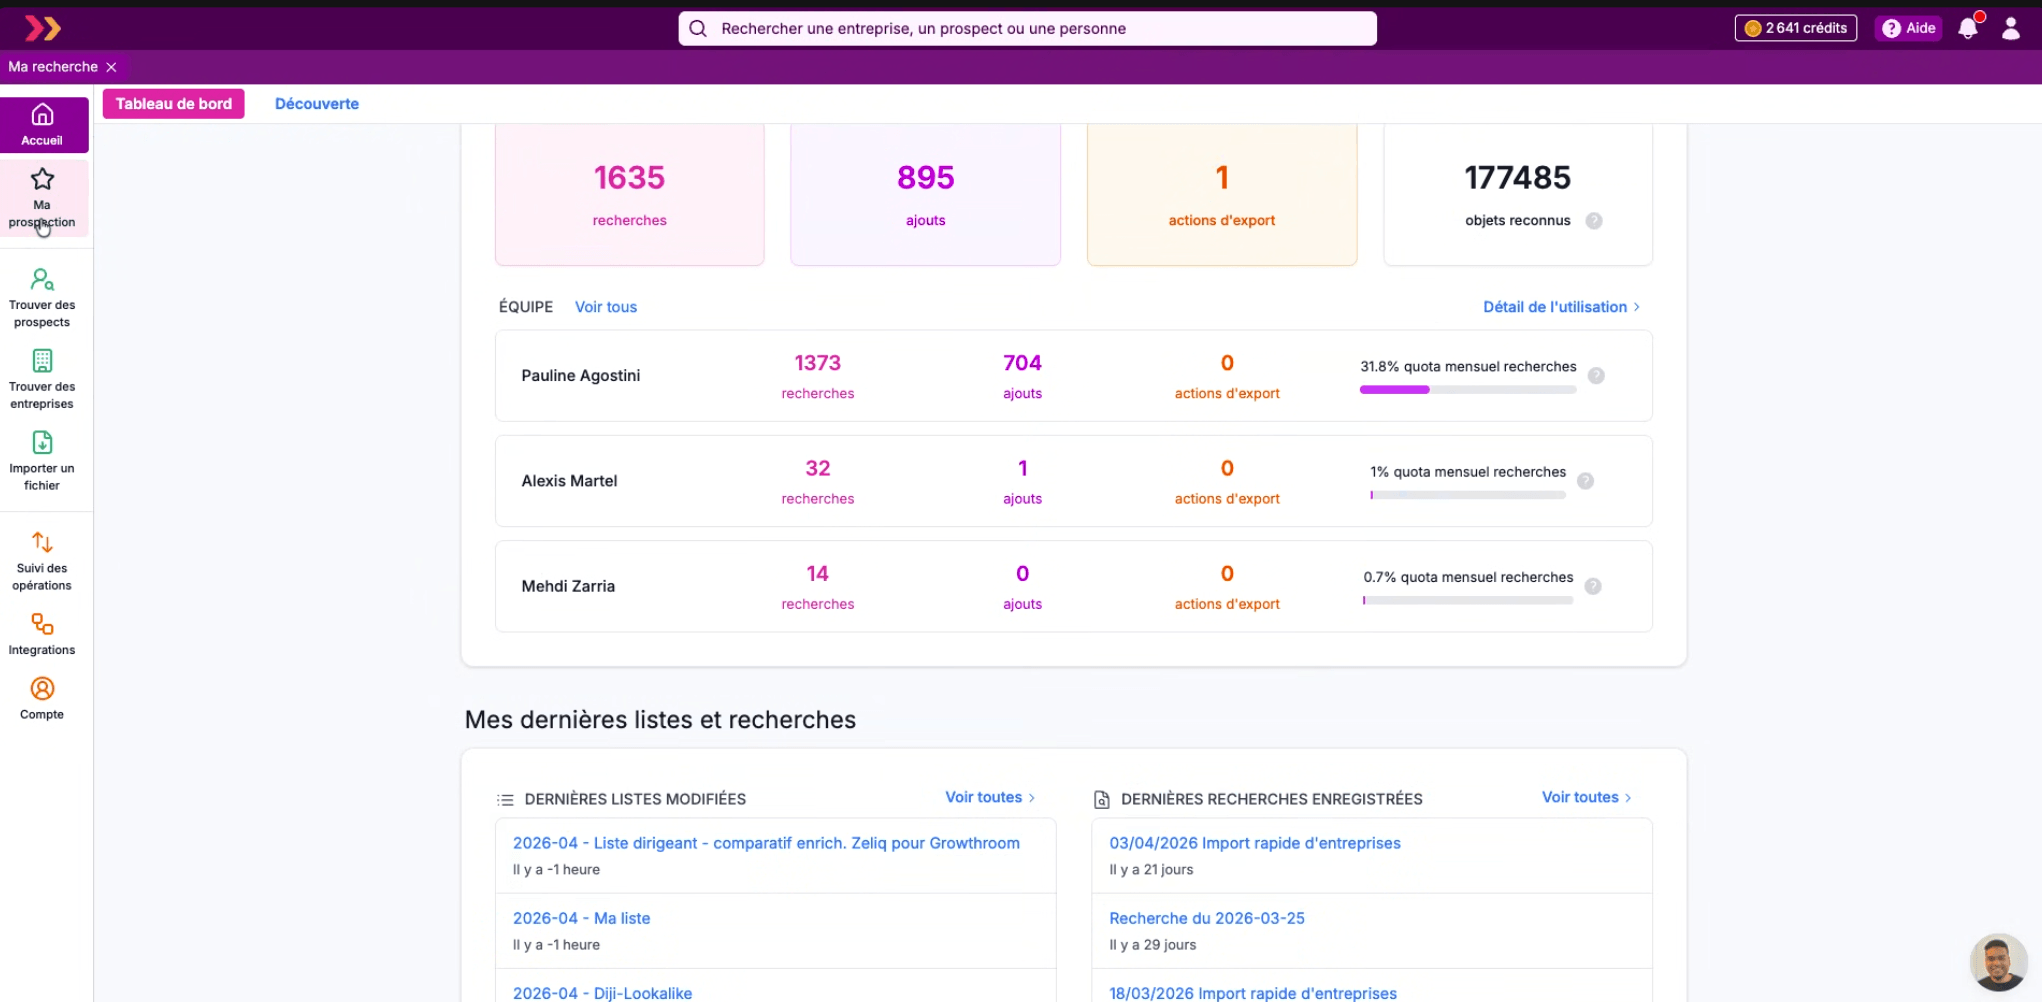Open 03/04/2026 Import rapide d'entreprises search
The image size is (2042, 1002).
coord(1255,843)
